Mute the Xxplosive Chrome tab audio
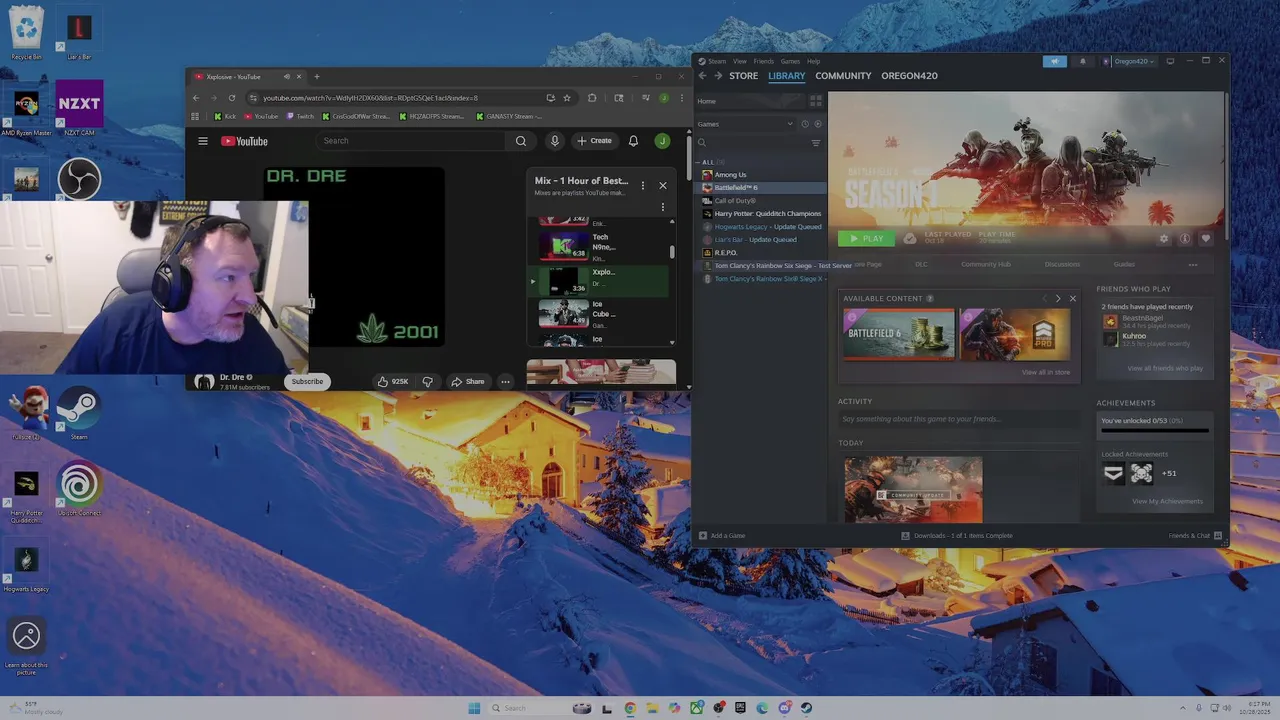The image size is (1280, 720). (x=286, y=77)
